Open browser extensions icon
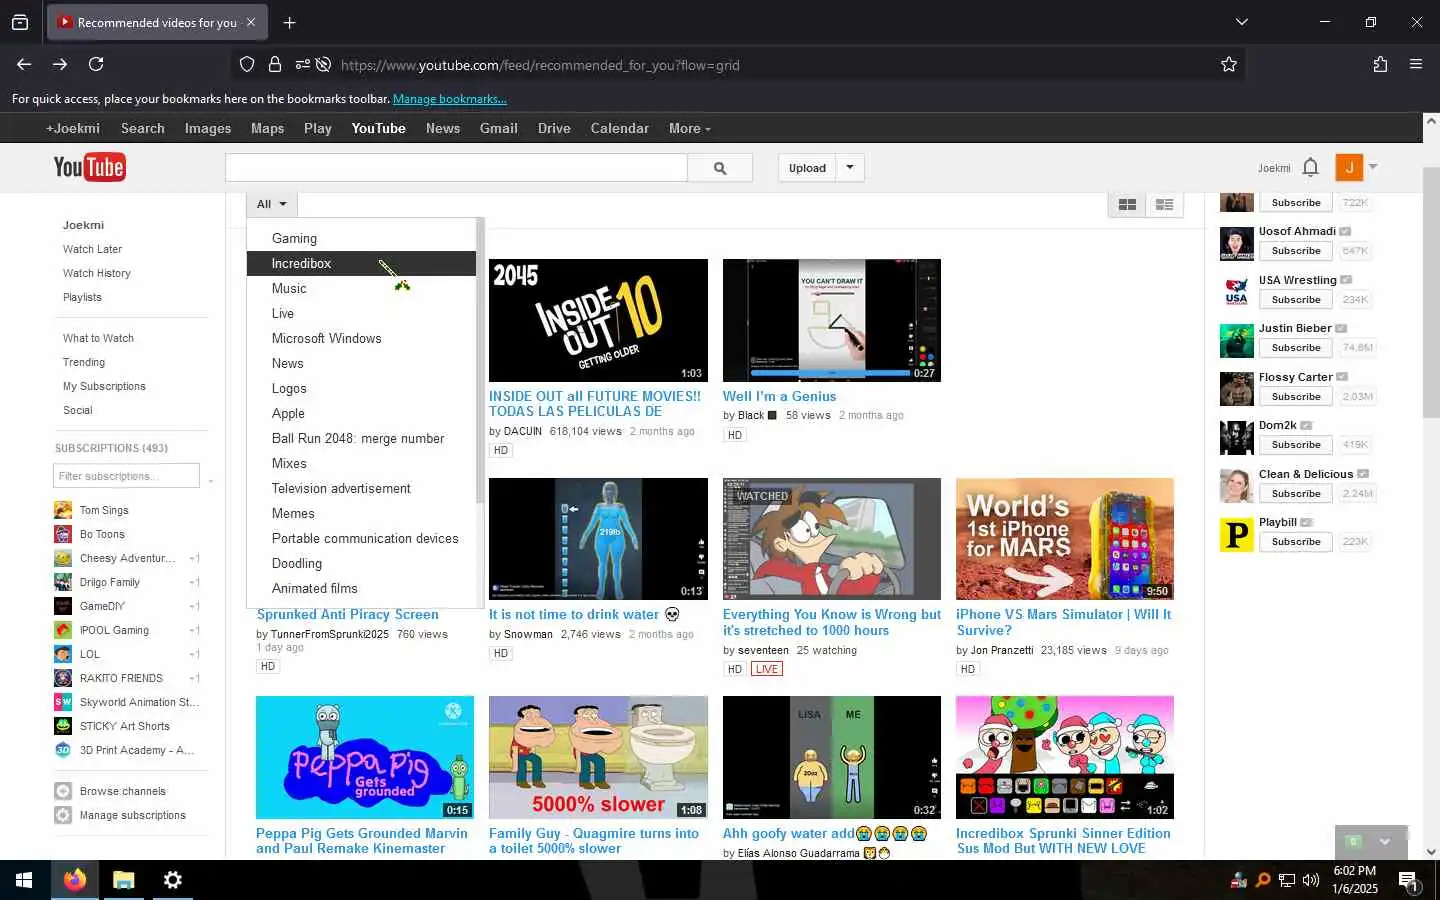The image size is (1440, 900). pyautogui.click(x=1380, y=64)
